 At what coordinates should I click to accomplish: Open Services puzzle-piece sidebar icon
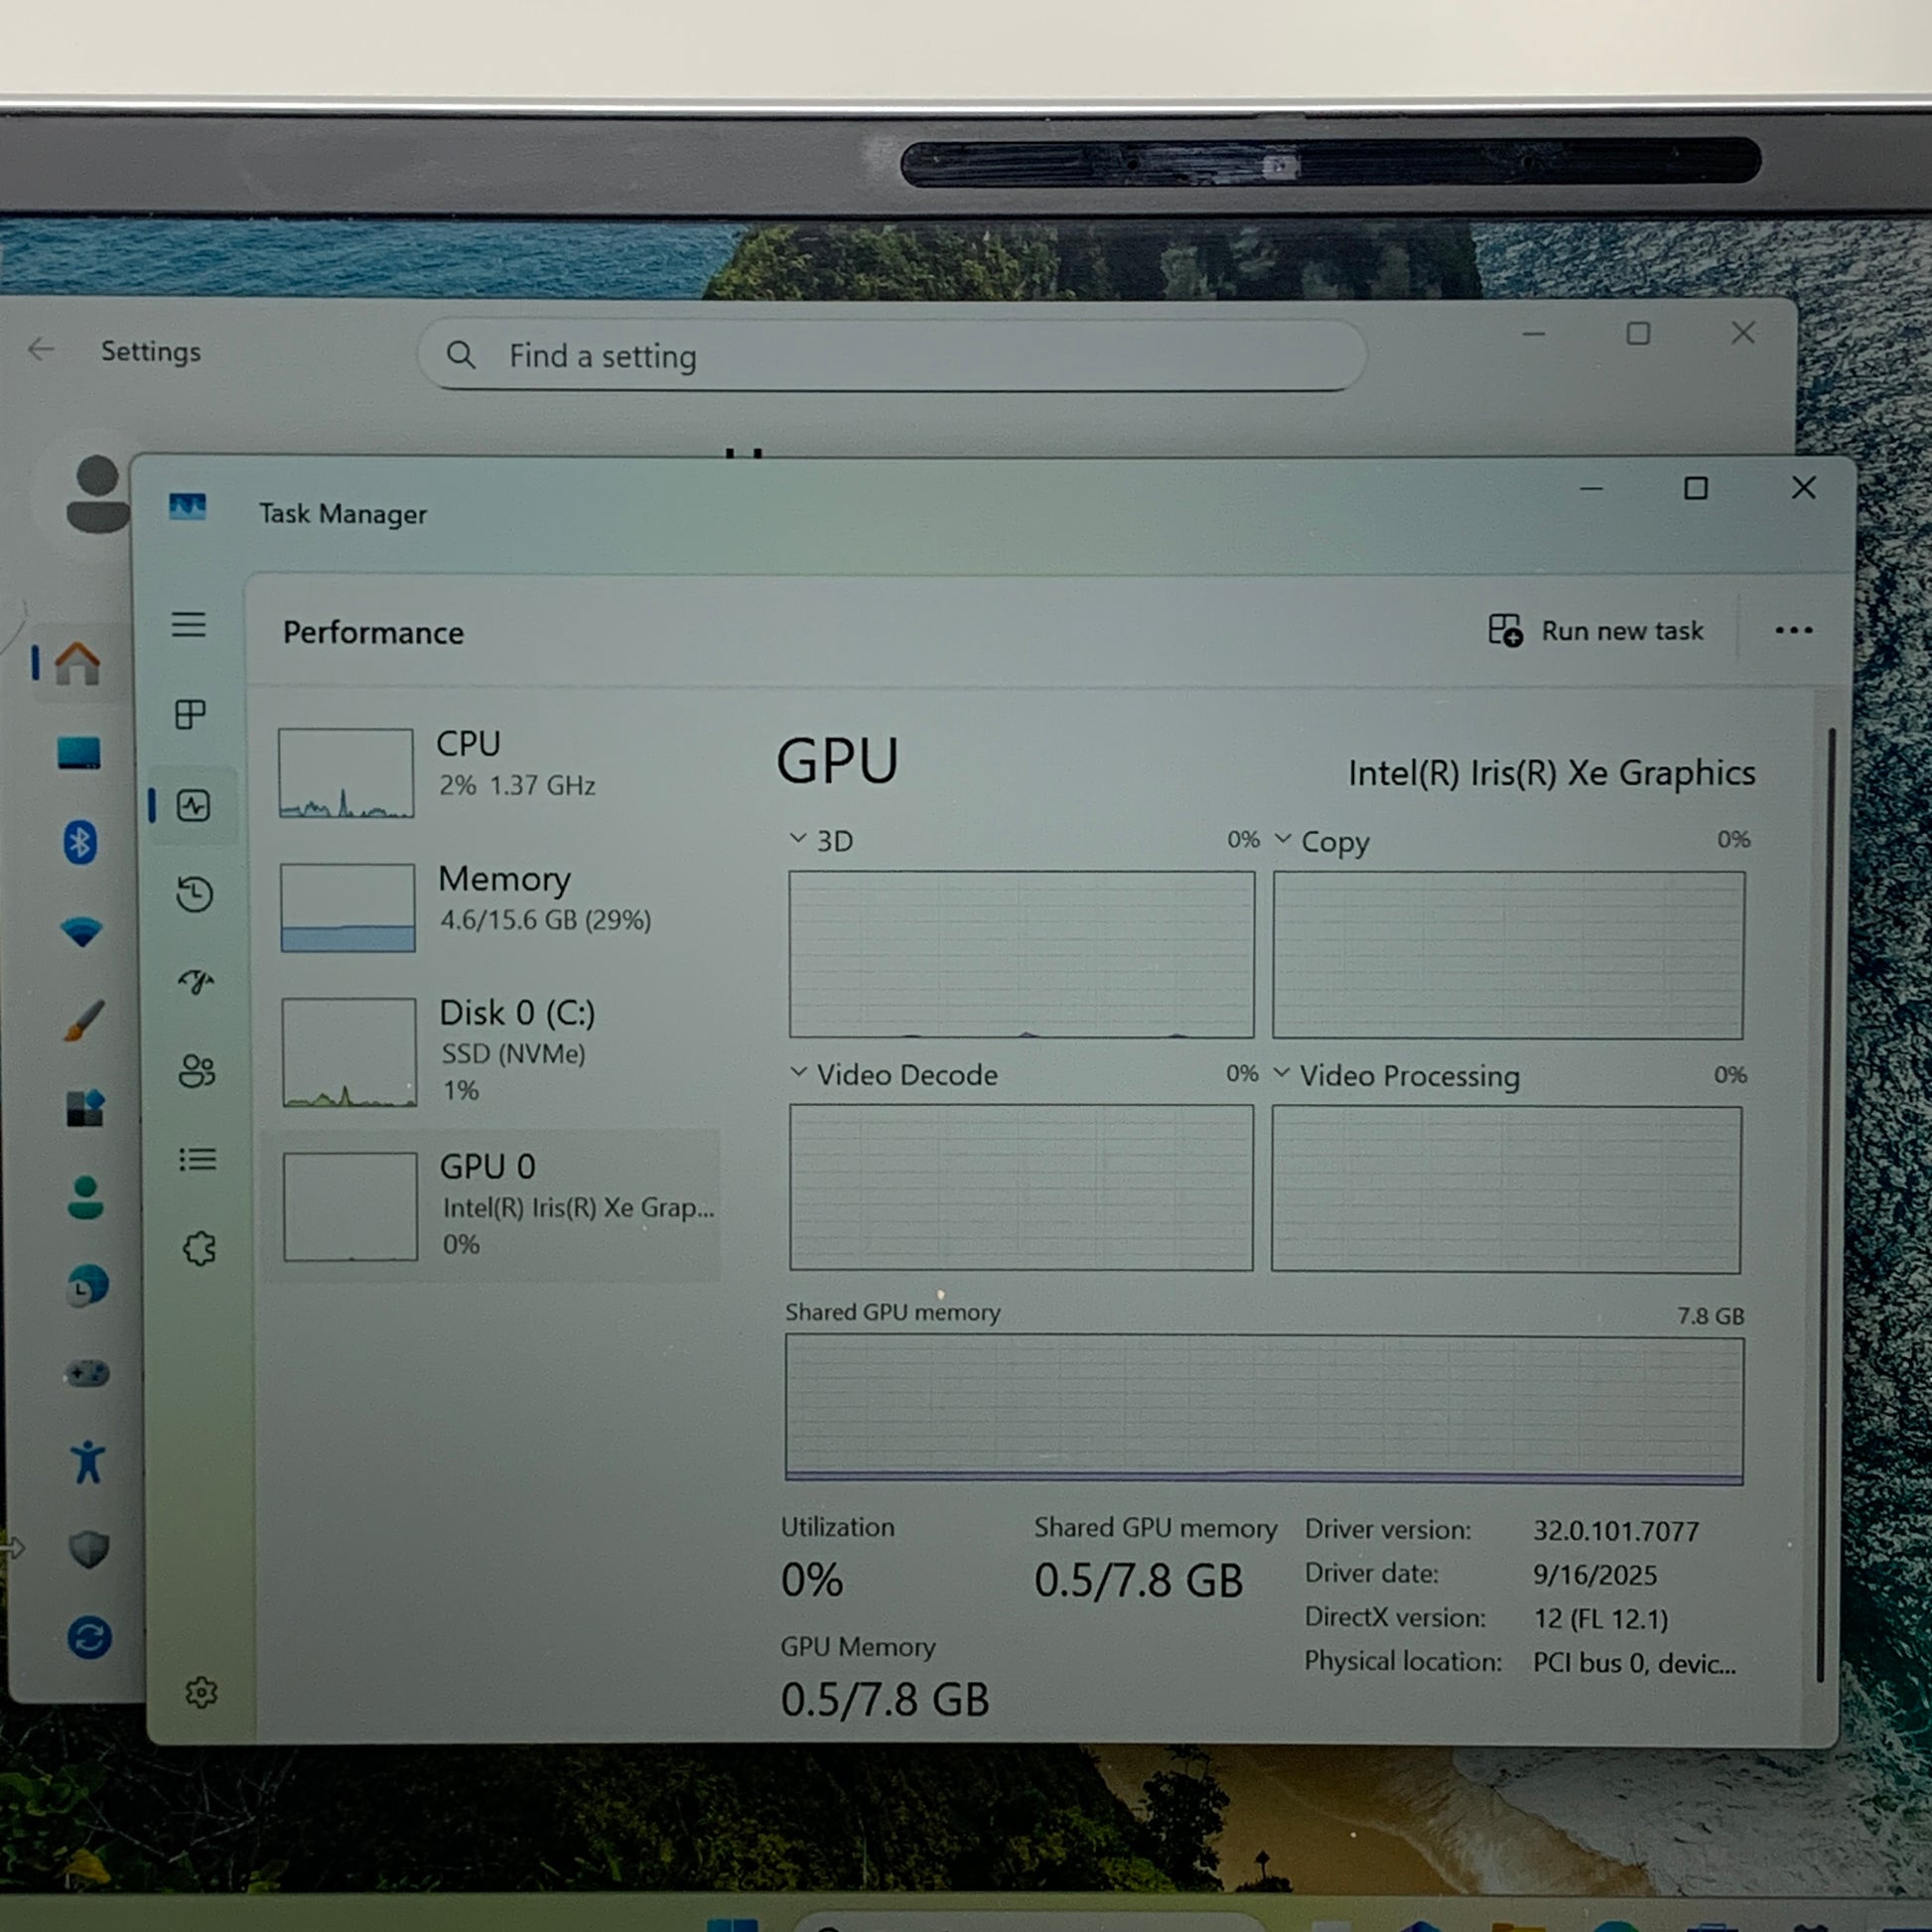click(x=199, y=1248)
